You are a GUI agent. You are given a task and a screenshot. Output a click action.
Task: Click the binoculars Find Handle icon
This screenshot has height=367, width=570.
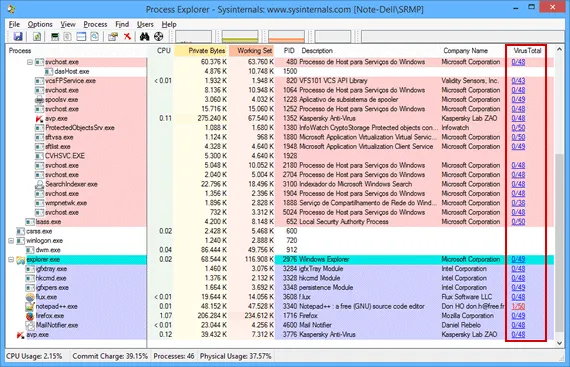[x=145, y=36]
